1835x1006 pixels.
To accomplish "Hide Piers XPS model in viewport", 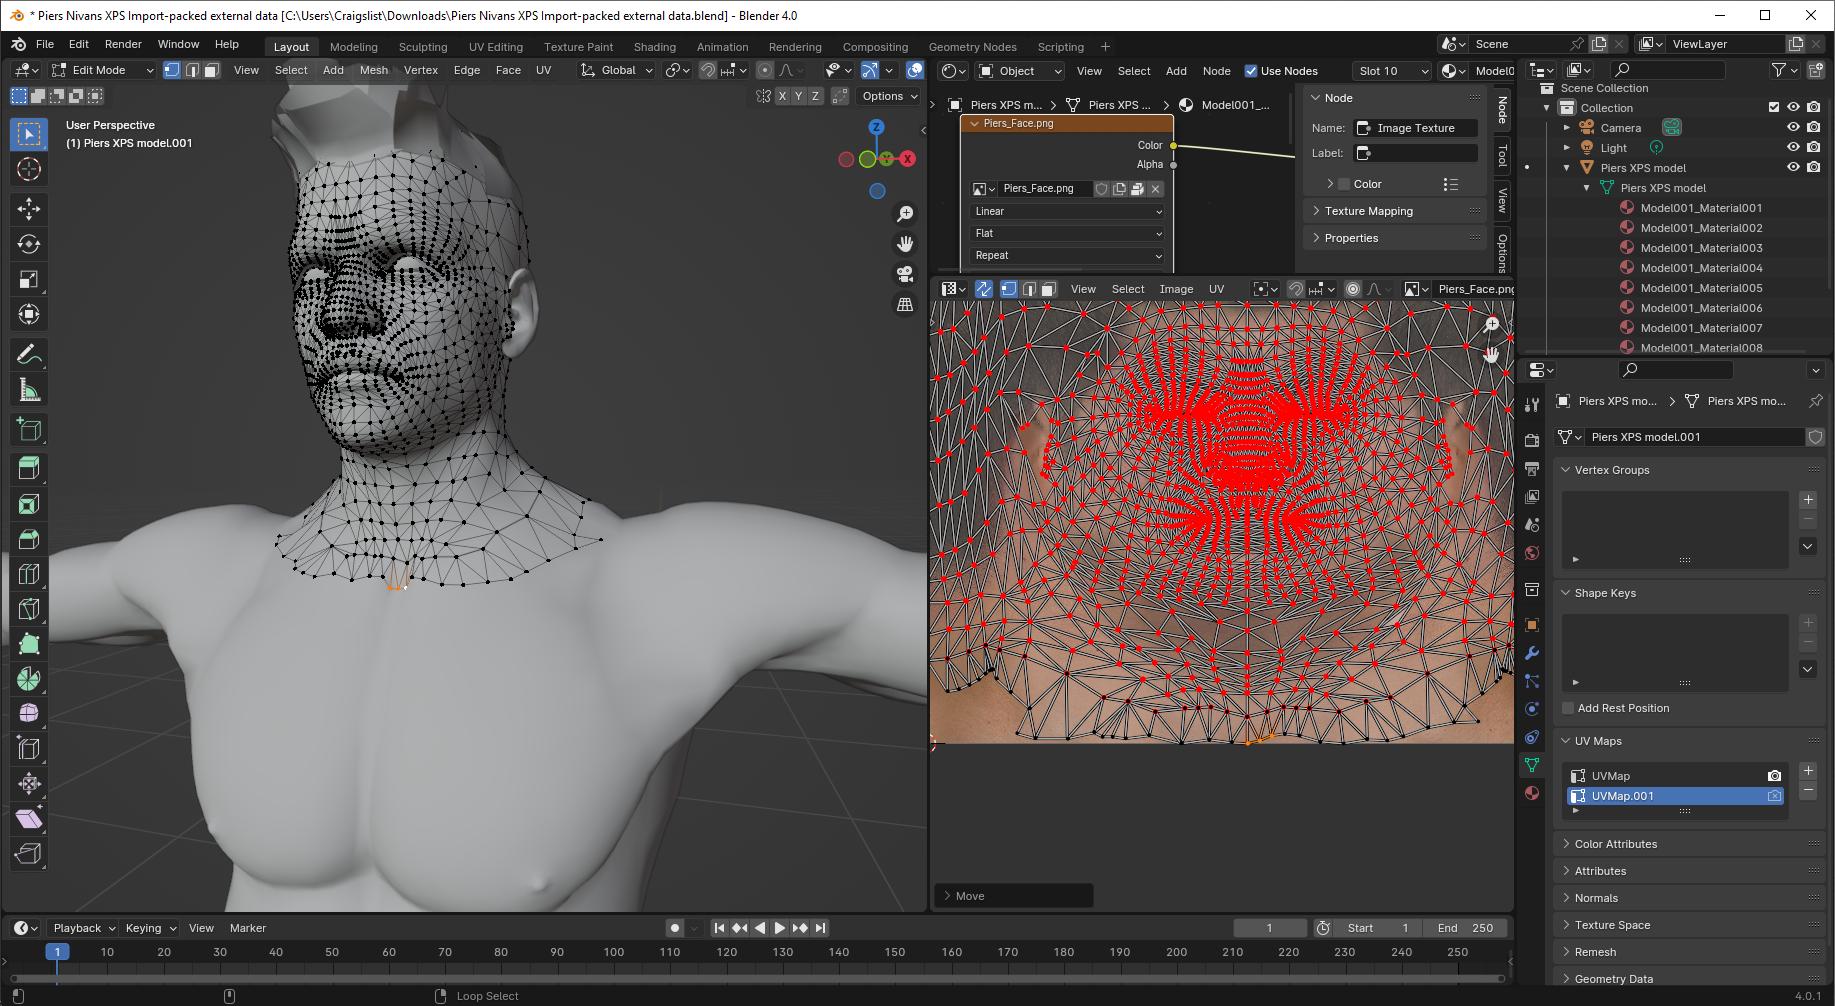I will click(1793, 168).
